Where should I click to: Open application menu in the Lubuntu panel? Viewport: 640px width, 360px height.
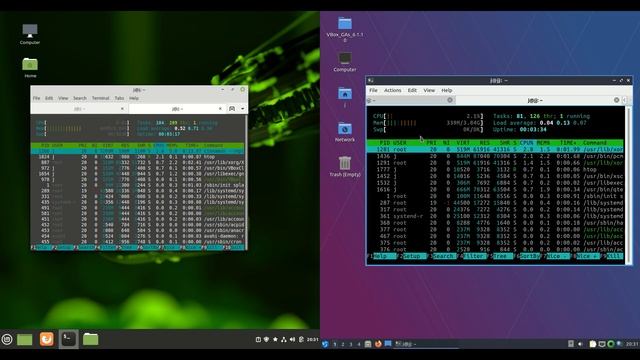325,344
